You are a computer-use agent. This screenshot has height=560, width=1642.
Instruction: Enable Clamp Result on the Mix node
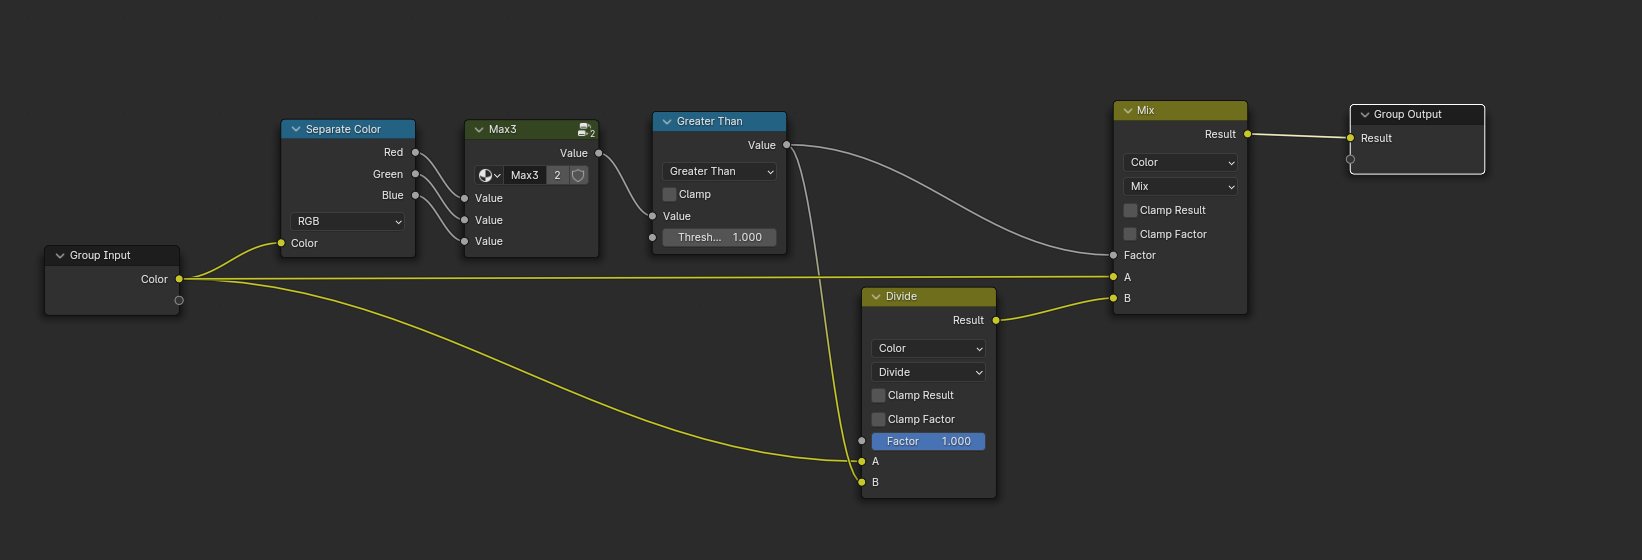click(1130, 210)
